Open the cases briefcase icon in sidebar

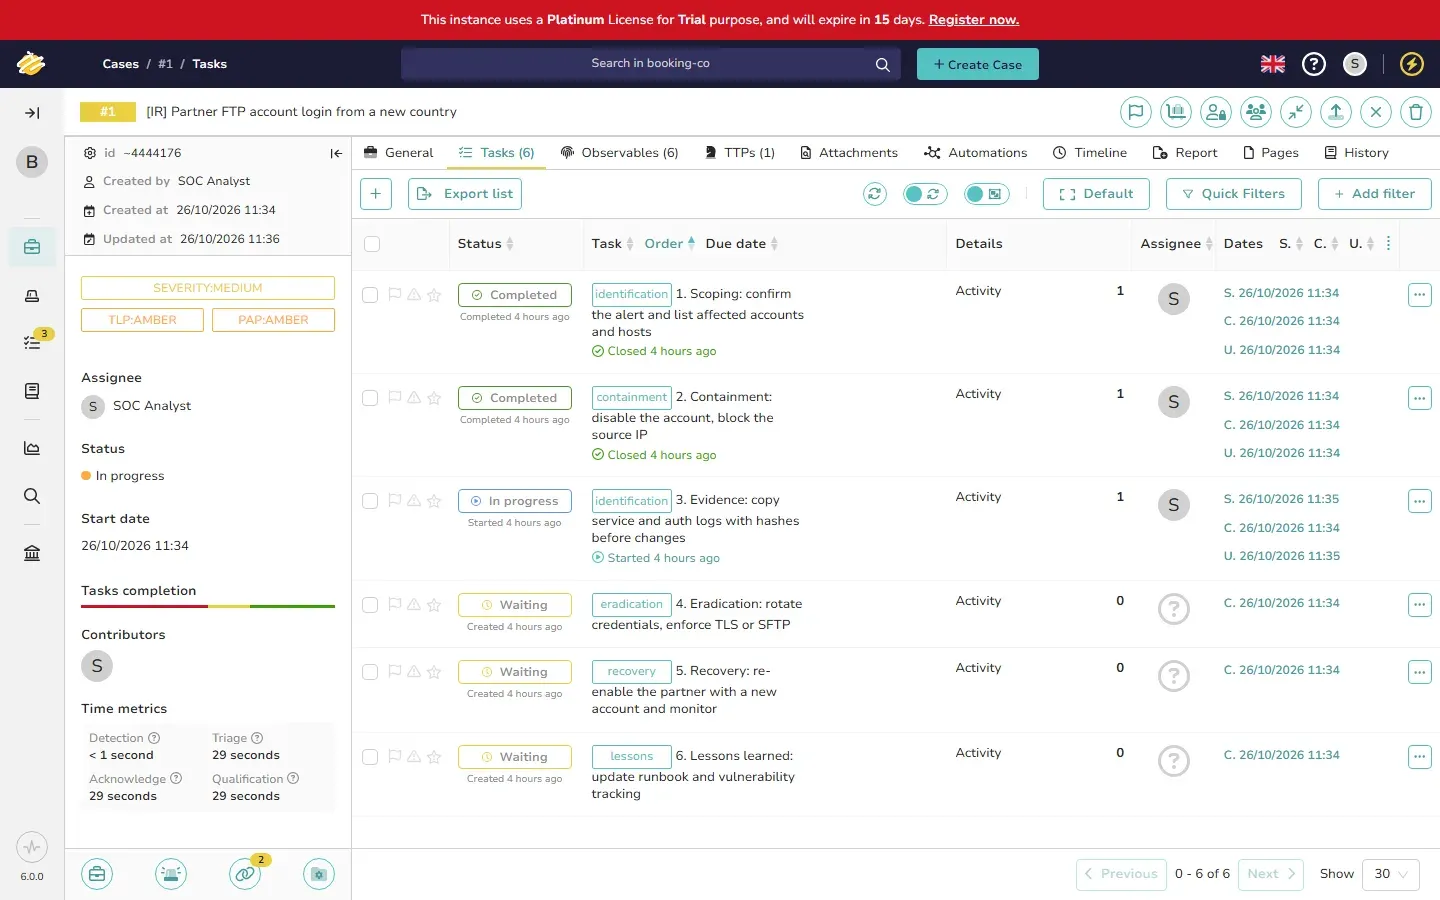(x=32, y=246)
